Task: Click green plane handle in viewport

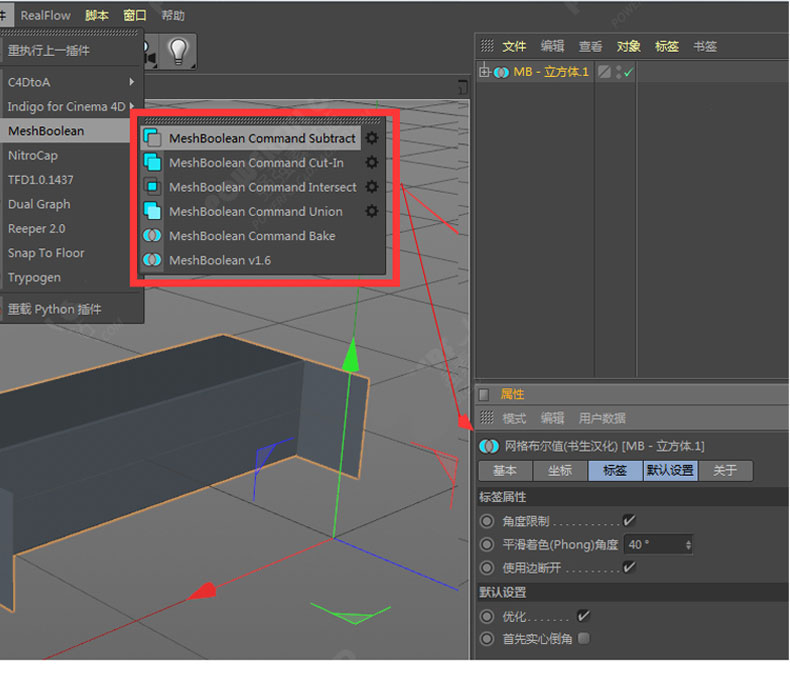Action: click(x=351, y=614)
